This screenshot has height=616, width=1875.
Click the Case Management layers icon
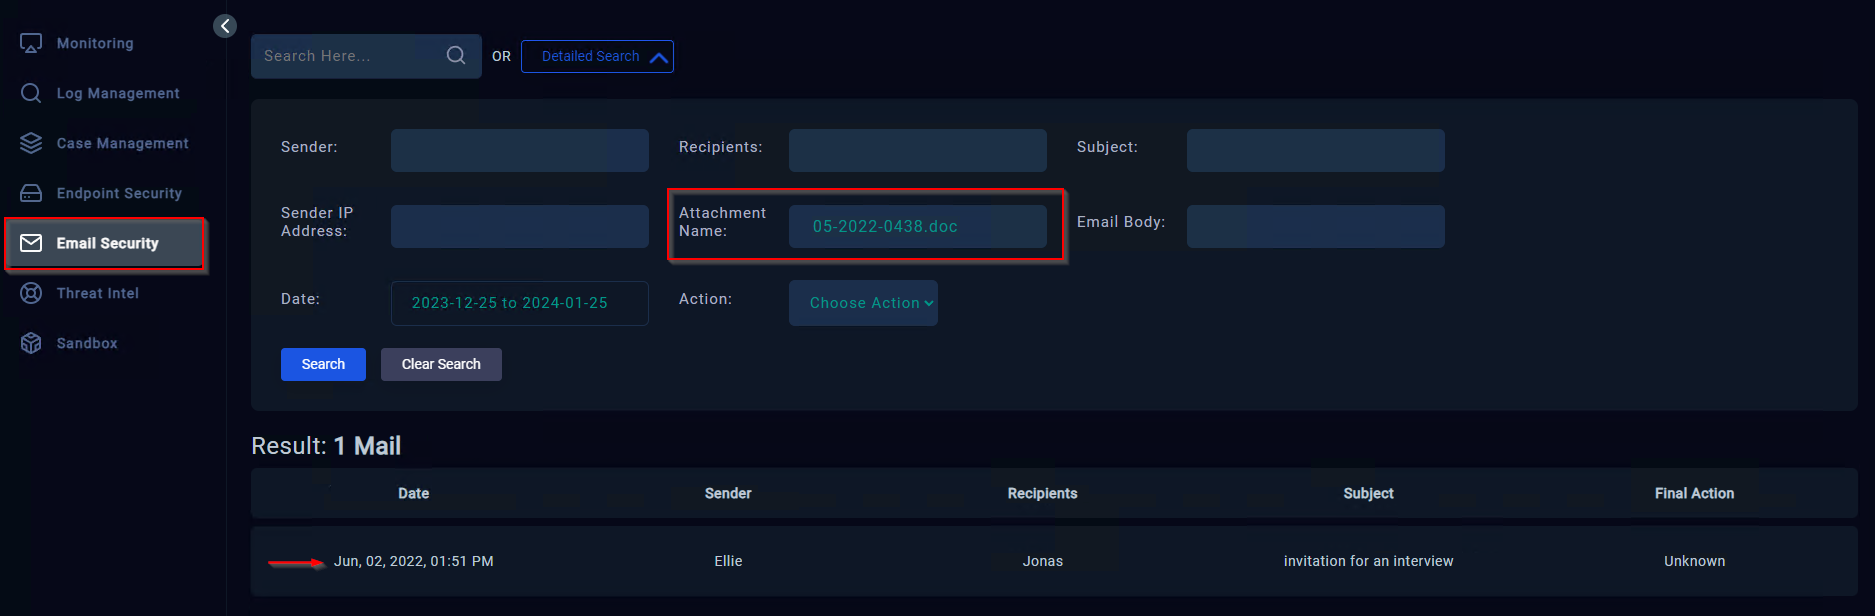click(x=31, y=143)
